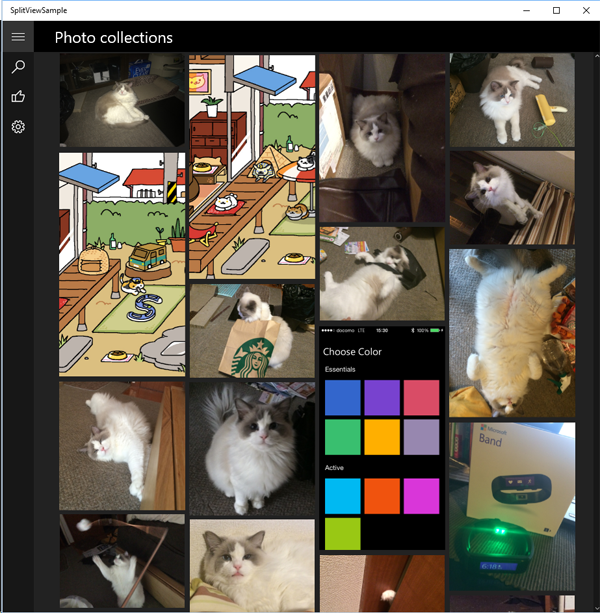Click the Essentials label in screenshot
This screenshot has height=613, width=600.
point(340,369)
